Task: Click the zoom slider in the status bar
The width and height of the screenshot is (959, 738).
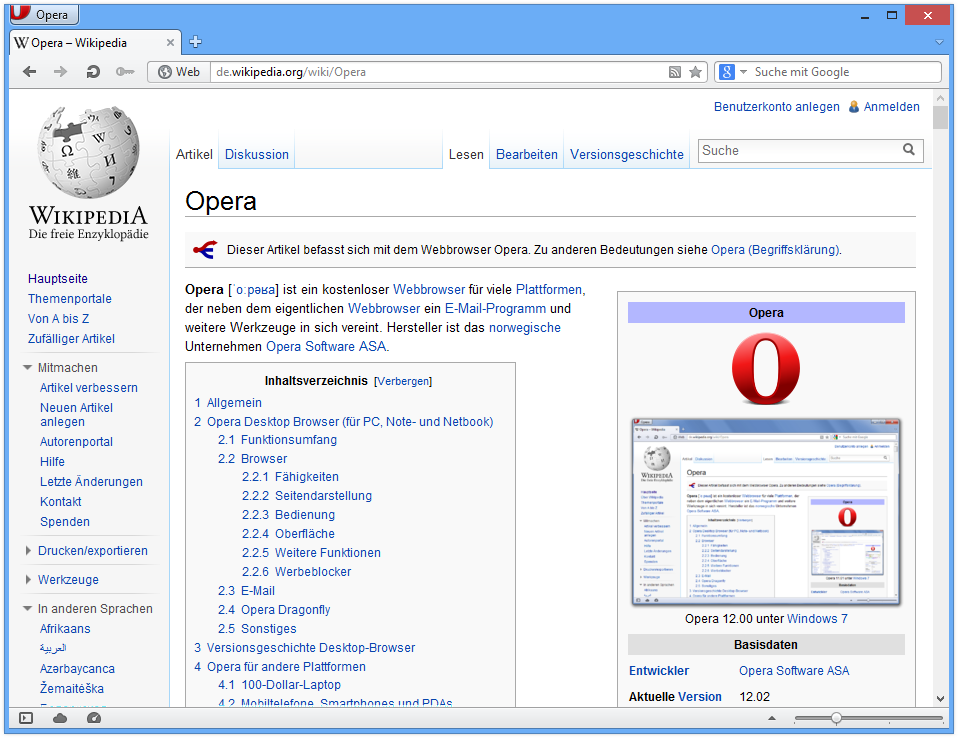Action: pos(836,718)
